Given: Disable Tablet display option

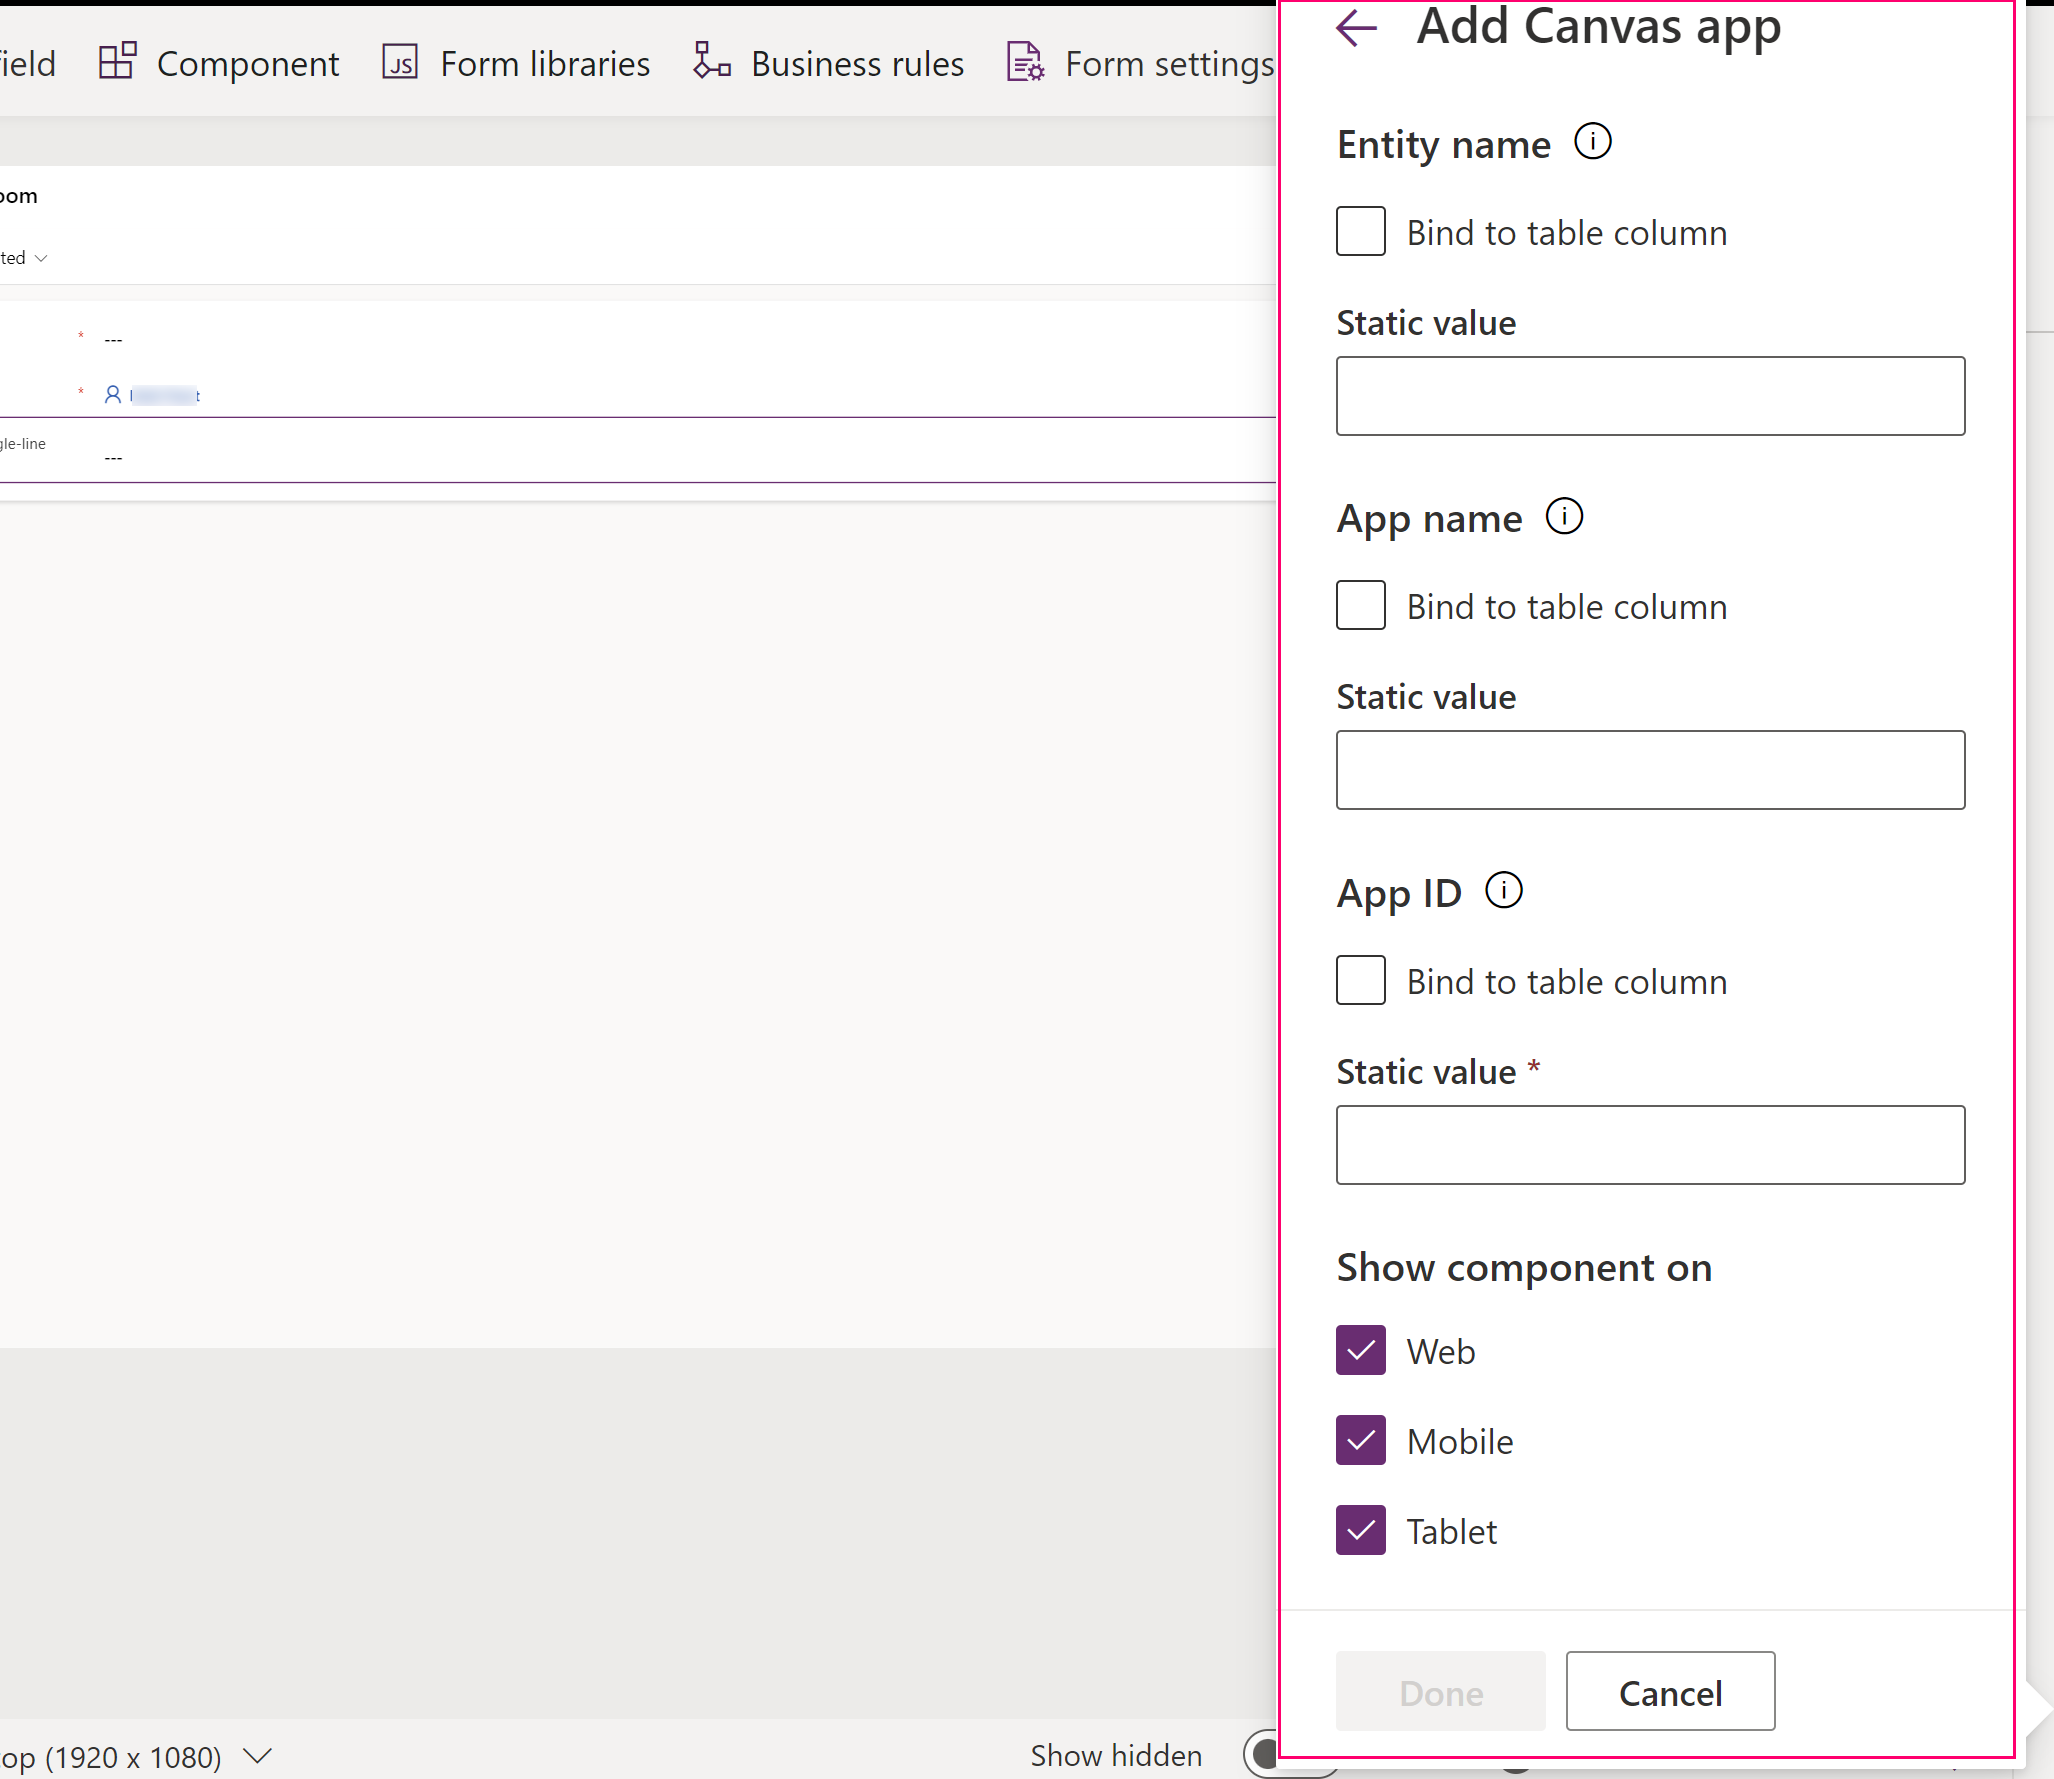Looking at the screenshot, I should [x=1362, y=1531].
